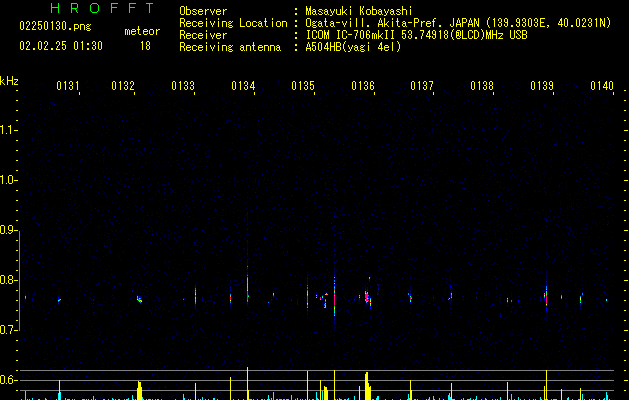Click the 0140 time marker

[602, 86]
